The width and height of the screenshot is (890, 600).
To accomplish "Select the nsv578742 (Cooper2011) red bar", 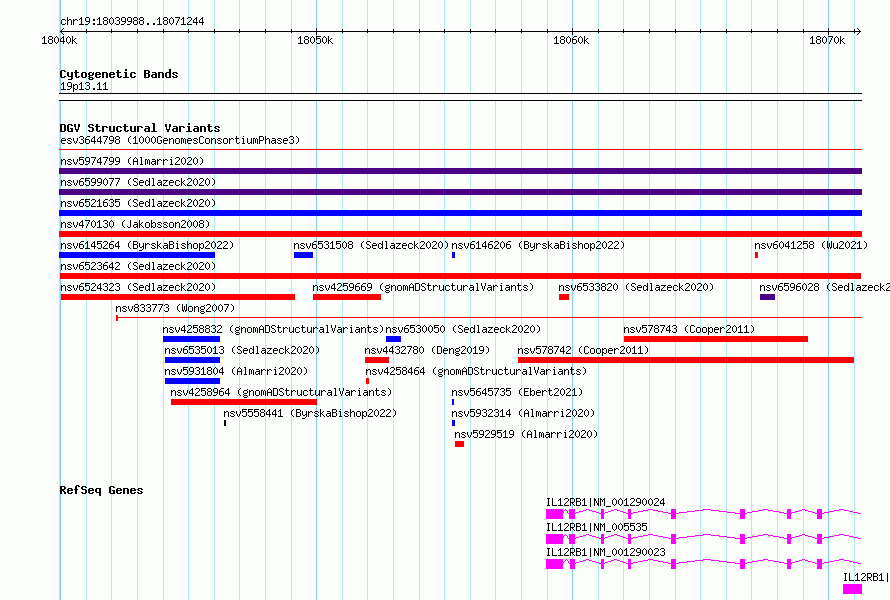I will 686,360.
